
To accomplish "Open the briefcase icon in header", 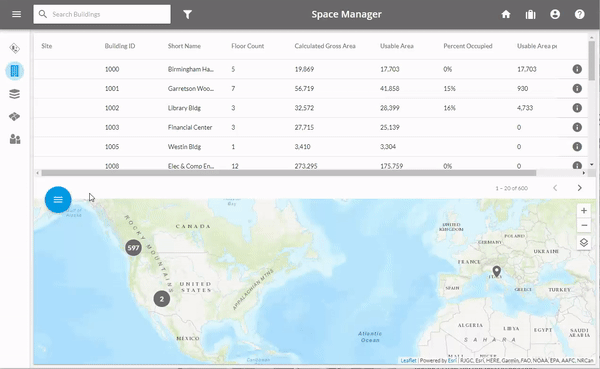I will [x=530, y=15].
